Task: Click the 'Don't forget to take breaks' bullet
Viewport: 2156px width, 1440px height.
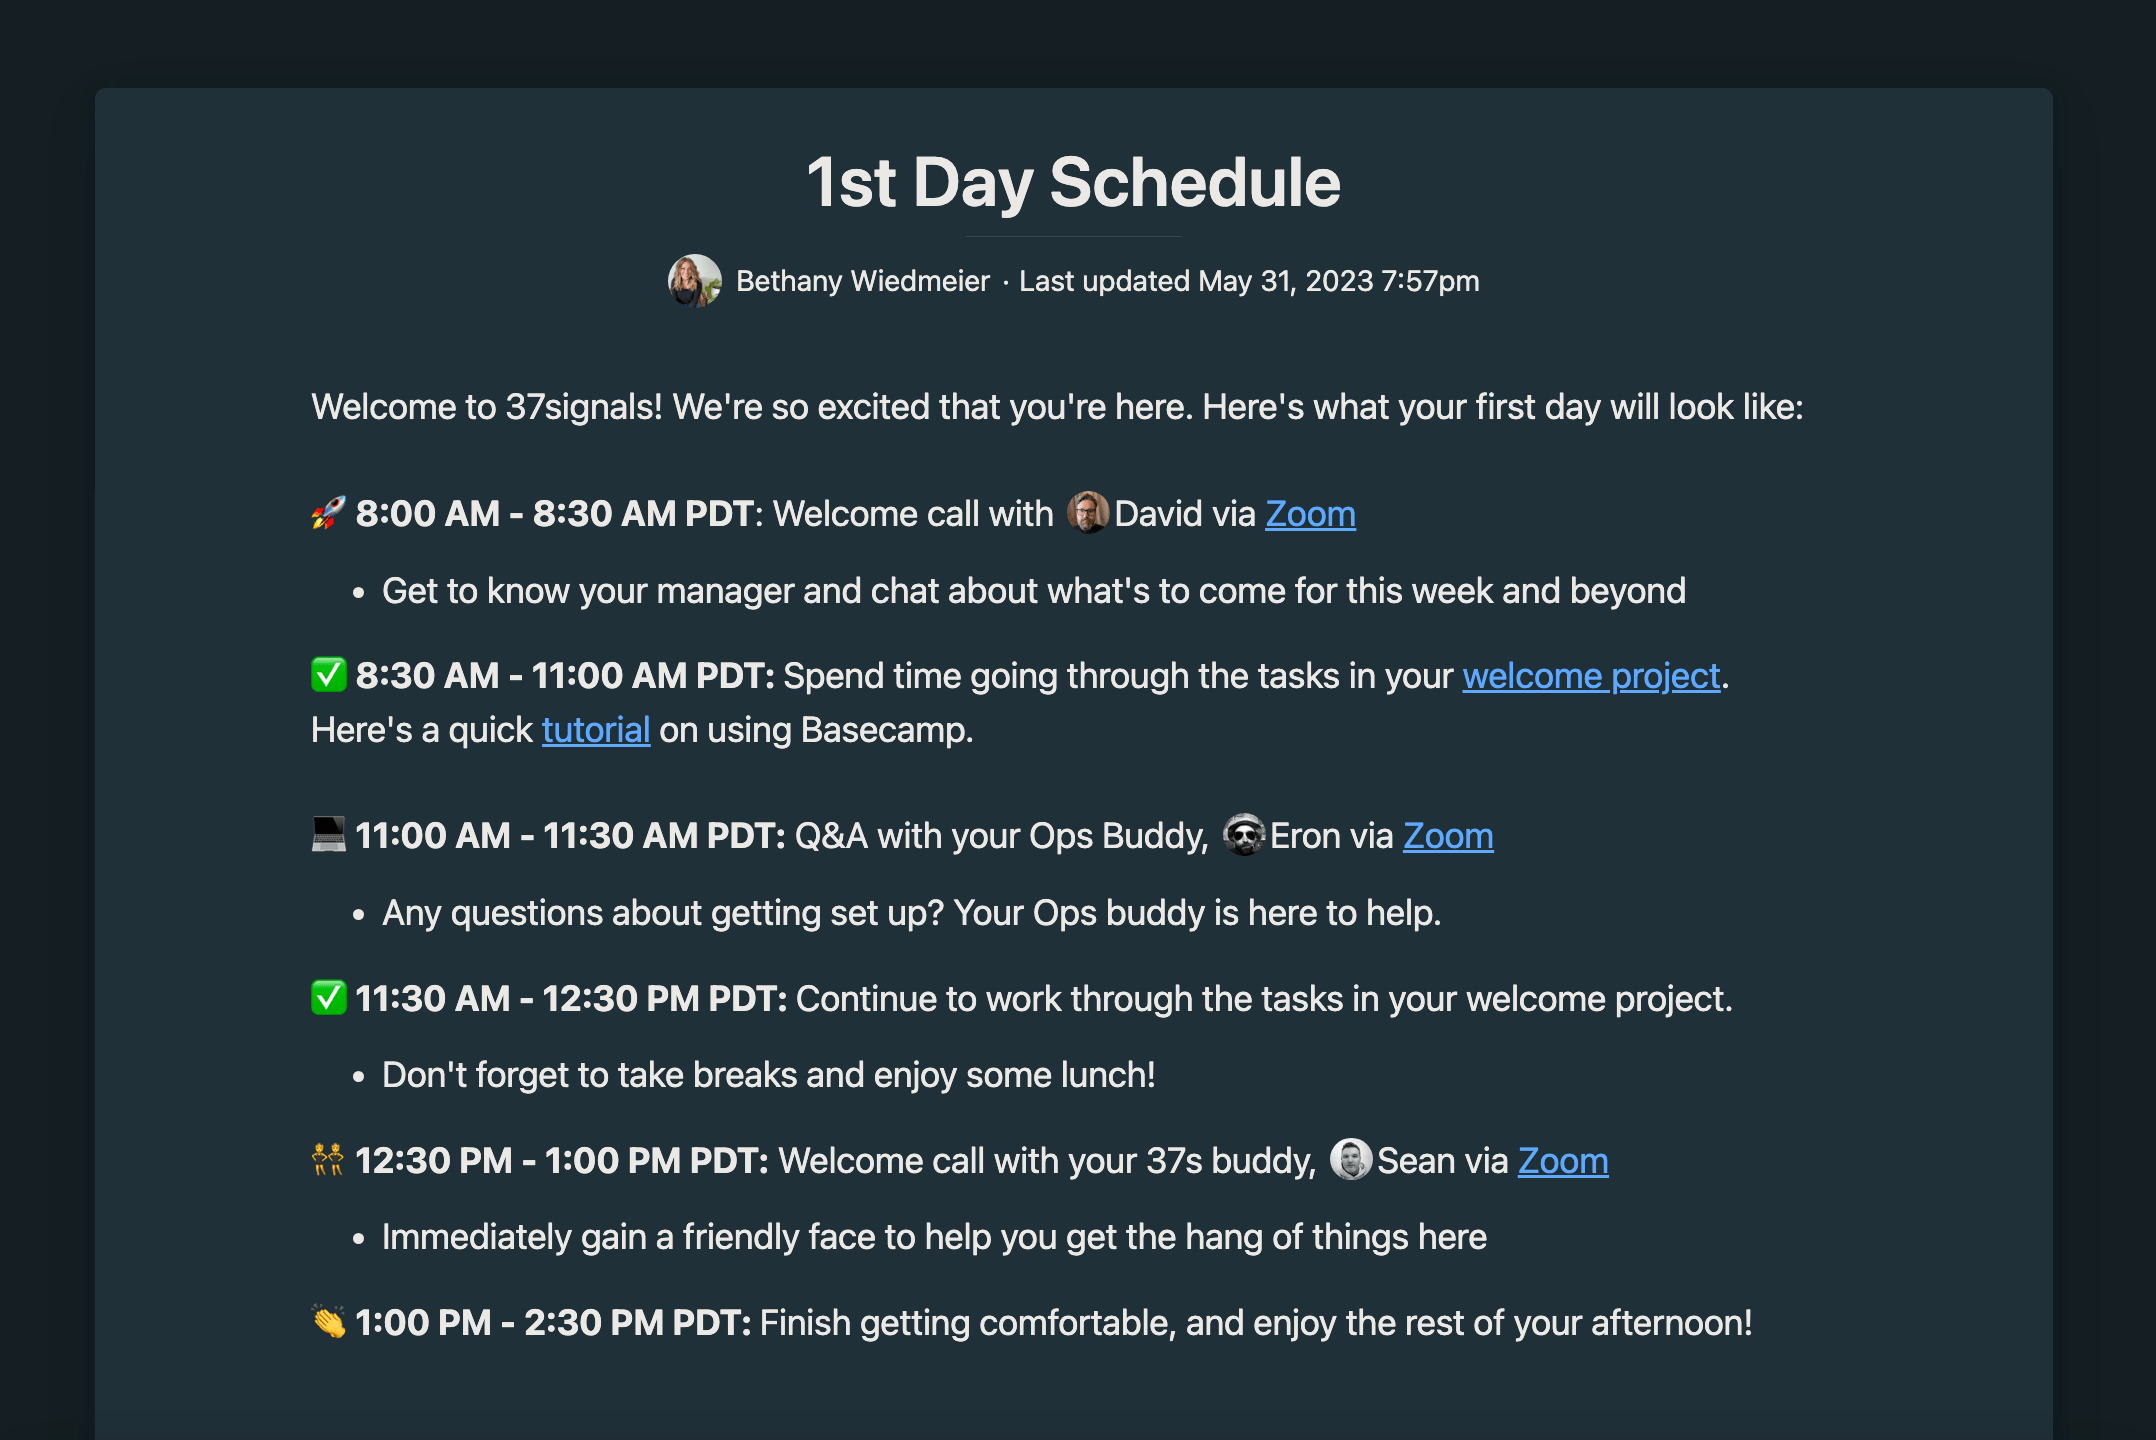Action: 768,1075
